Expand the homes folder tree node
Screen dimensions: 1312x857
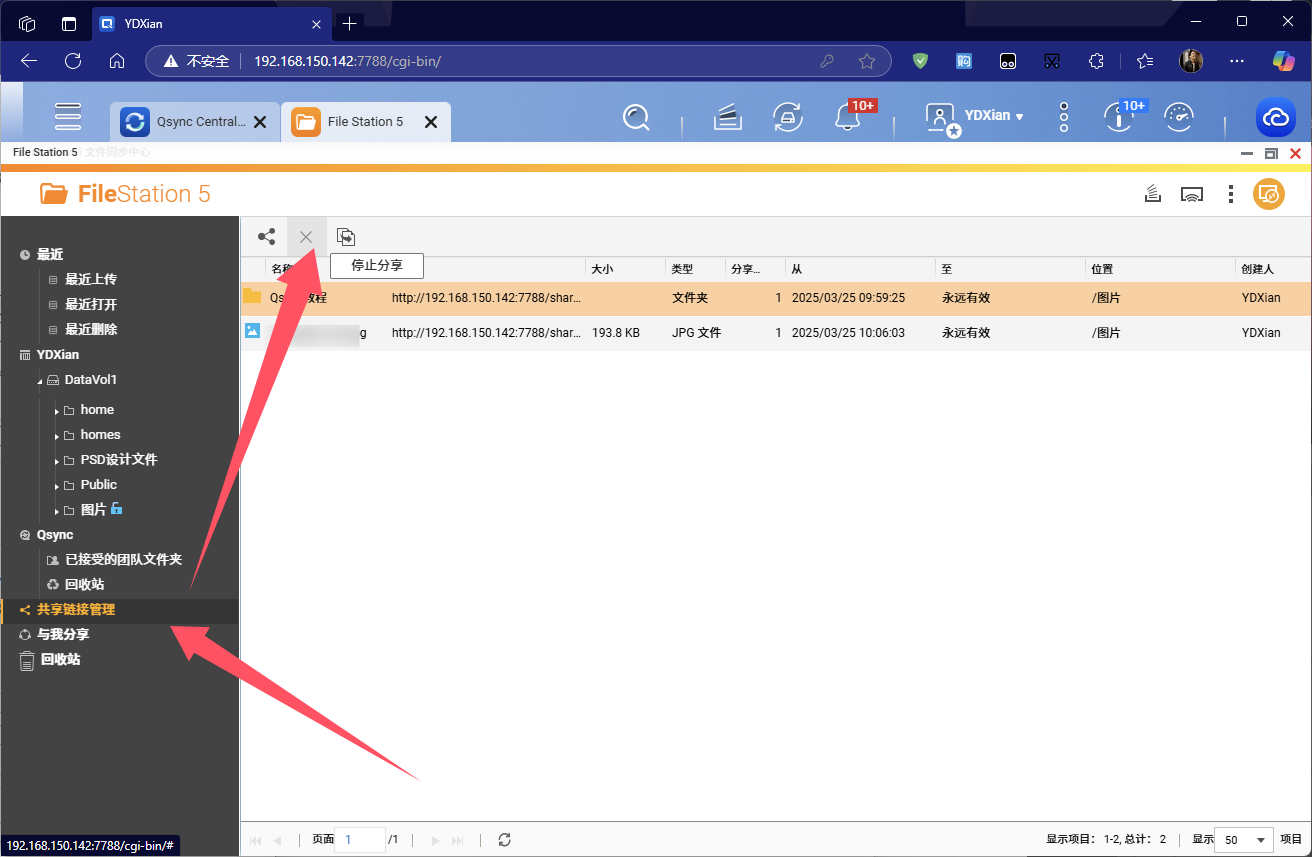coord(56,435)
